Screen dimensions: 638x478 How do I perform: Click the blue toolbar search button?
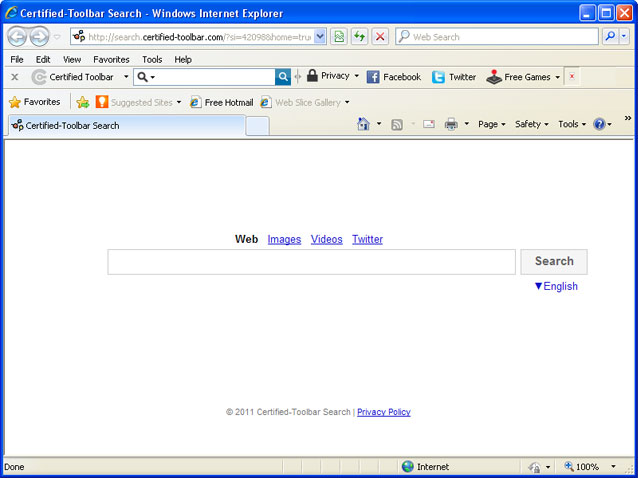pos(283,77)
